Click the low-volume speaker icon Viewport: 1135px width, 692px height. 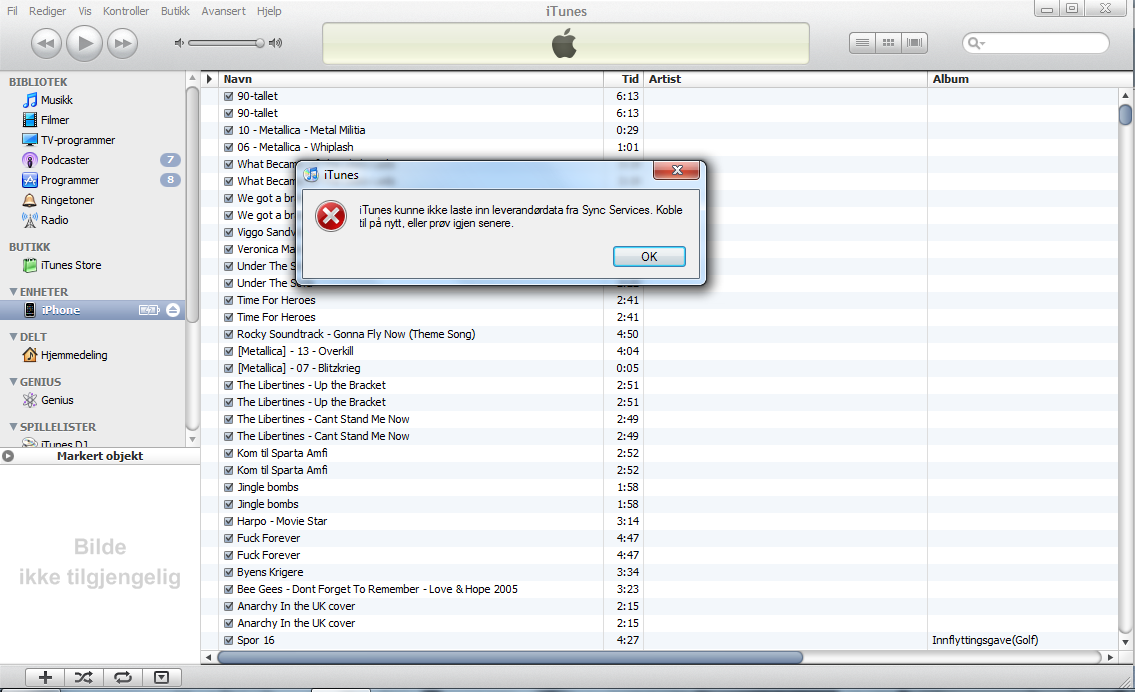[179, 43]
